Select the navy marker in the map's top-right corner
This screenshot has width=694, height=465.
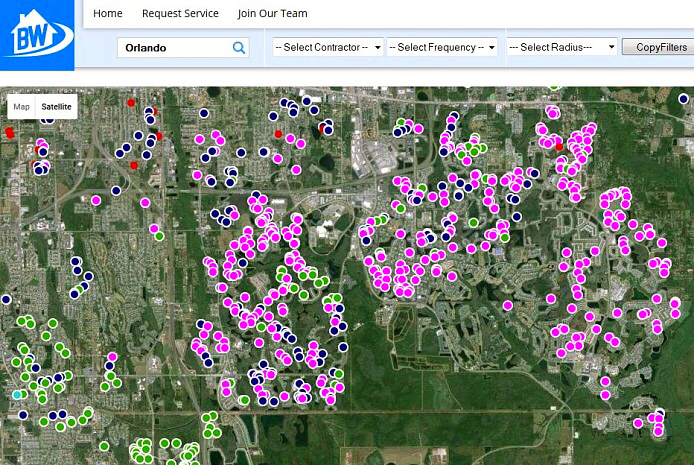[x=683, y=99]
